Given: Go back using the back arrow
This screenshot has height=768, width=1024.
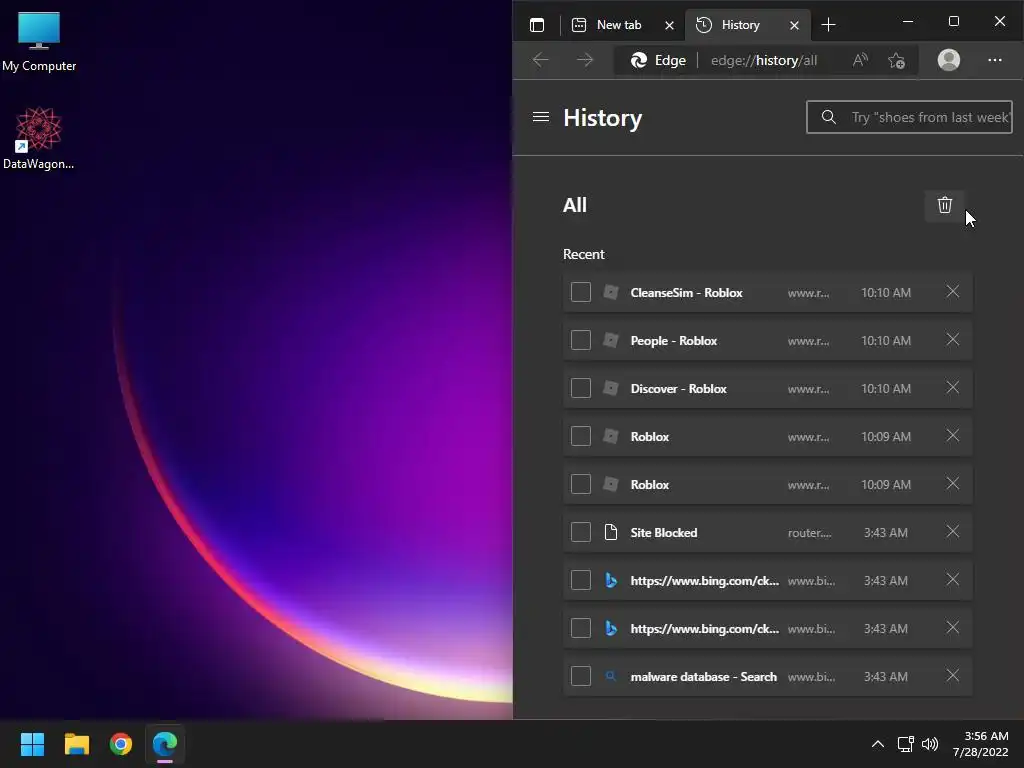Looking at the screenshot, I should (x=541, y=60).
